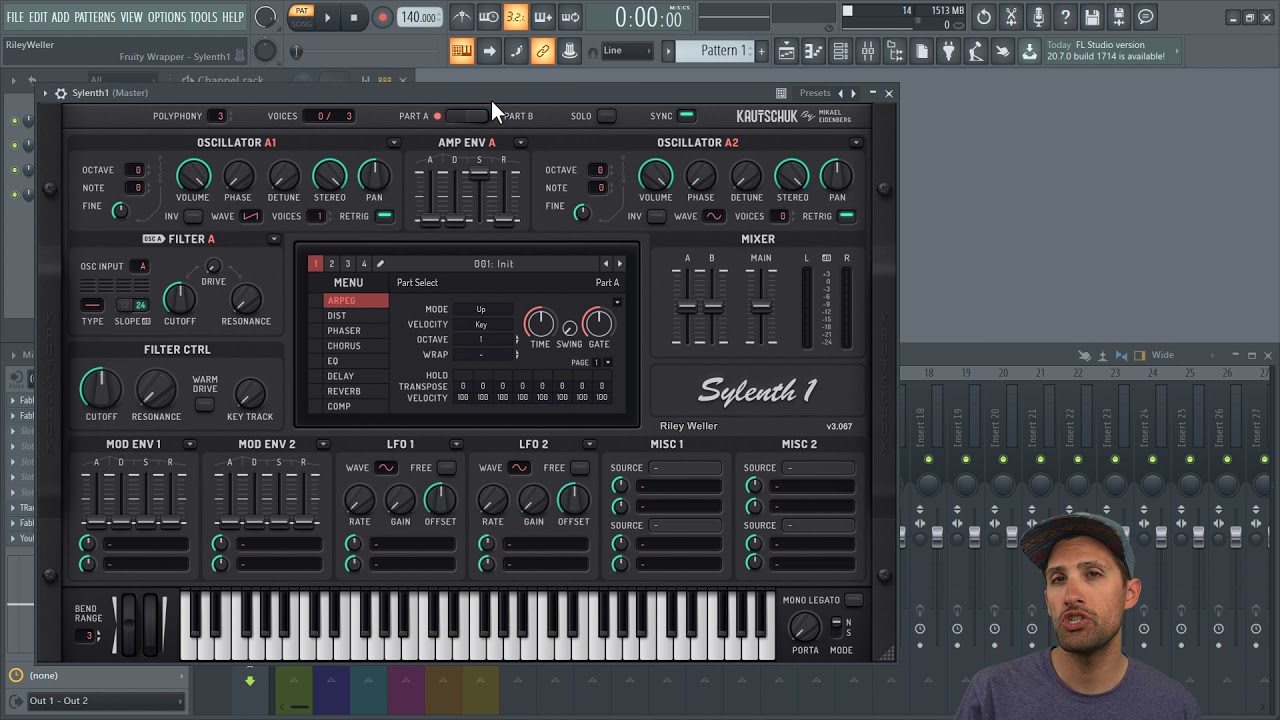Toggle the SYNC switch
Screen dimensions: 1280x720
(686, 116)
